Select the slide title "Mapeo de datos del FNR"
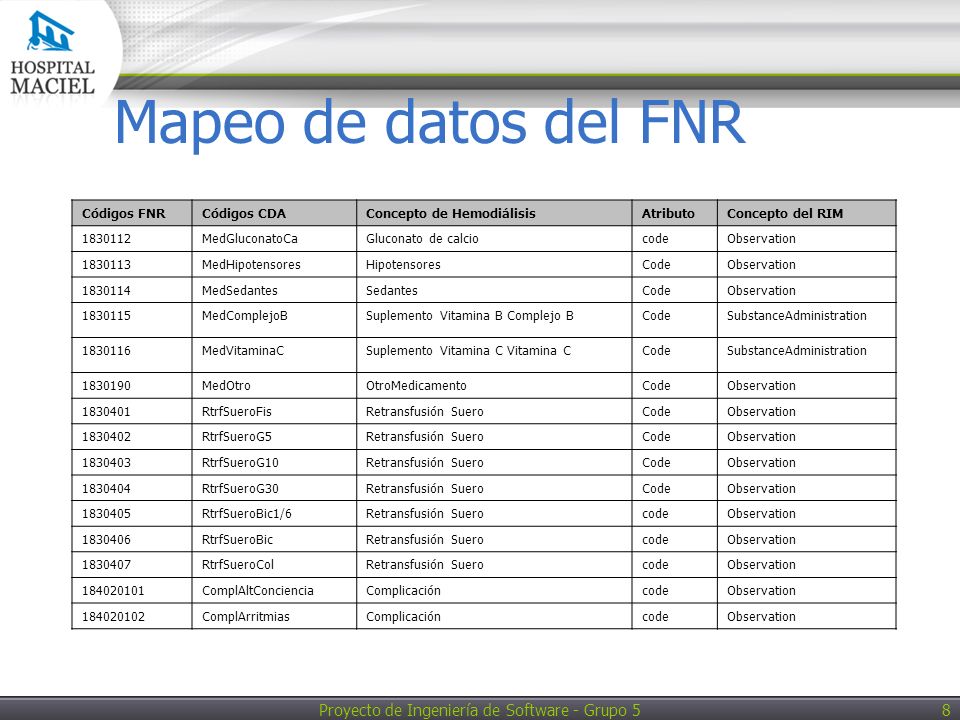Screen dimensions: 960x720 (430, 122)
